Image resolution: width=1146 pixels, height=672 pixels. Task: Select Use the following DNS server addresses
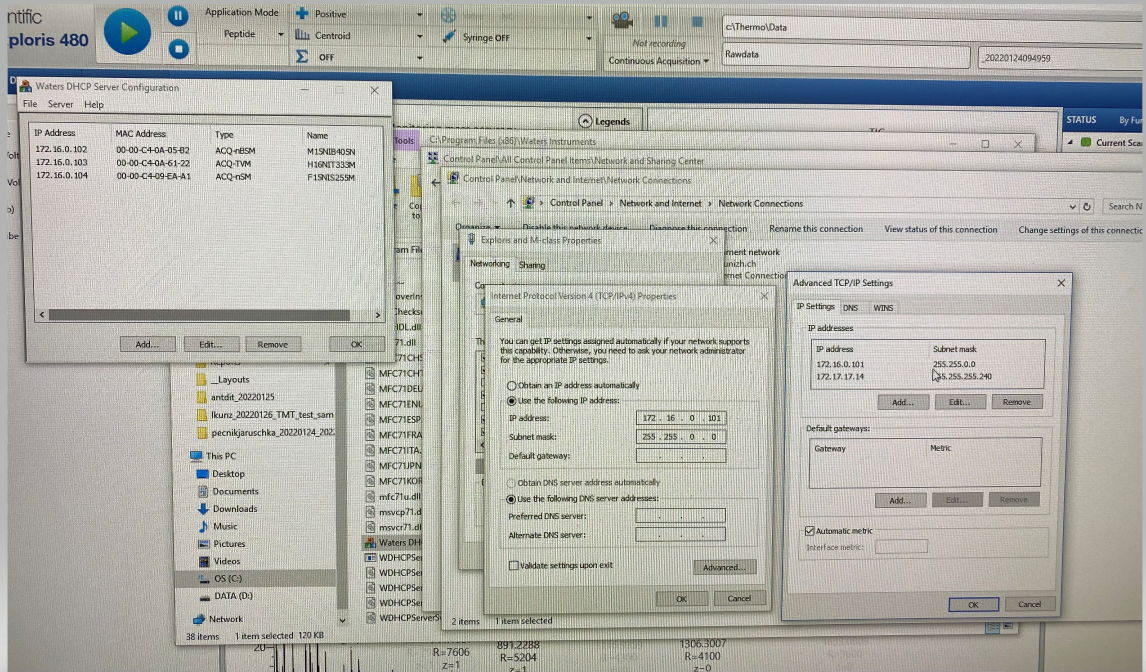511,499
